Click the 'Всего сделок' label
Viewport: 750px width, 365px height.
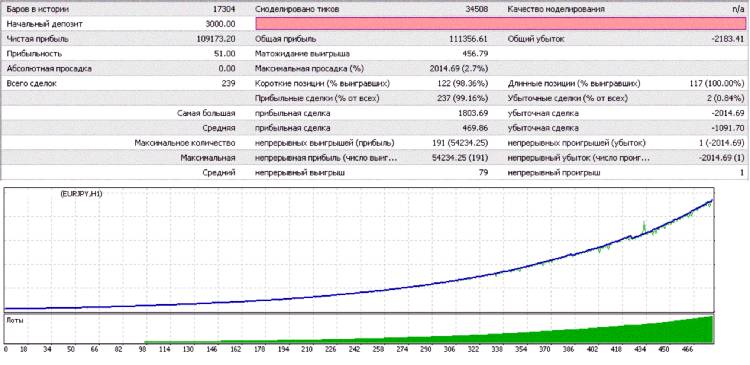point(32,83)
